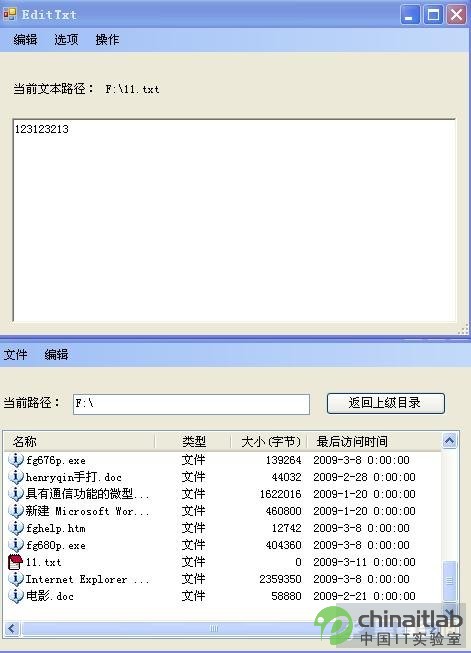Select the fghelp.htm file icon
This screenshot has width=471, height=653.
[15, 528]
